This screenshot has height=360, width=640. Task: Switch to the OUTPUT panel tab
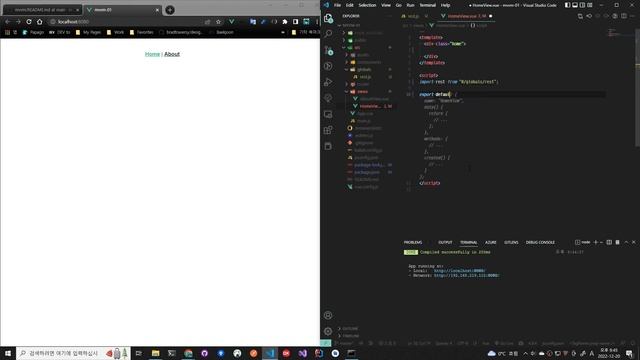[445, 242]
